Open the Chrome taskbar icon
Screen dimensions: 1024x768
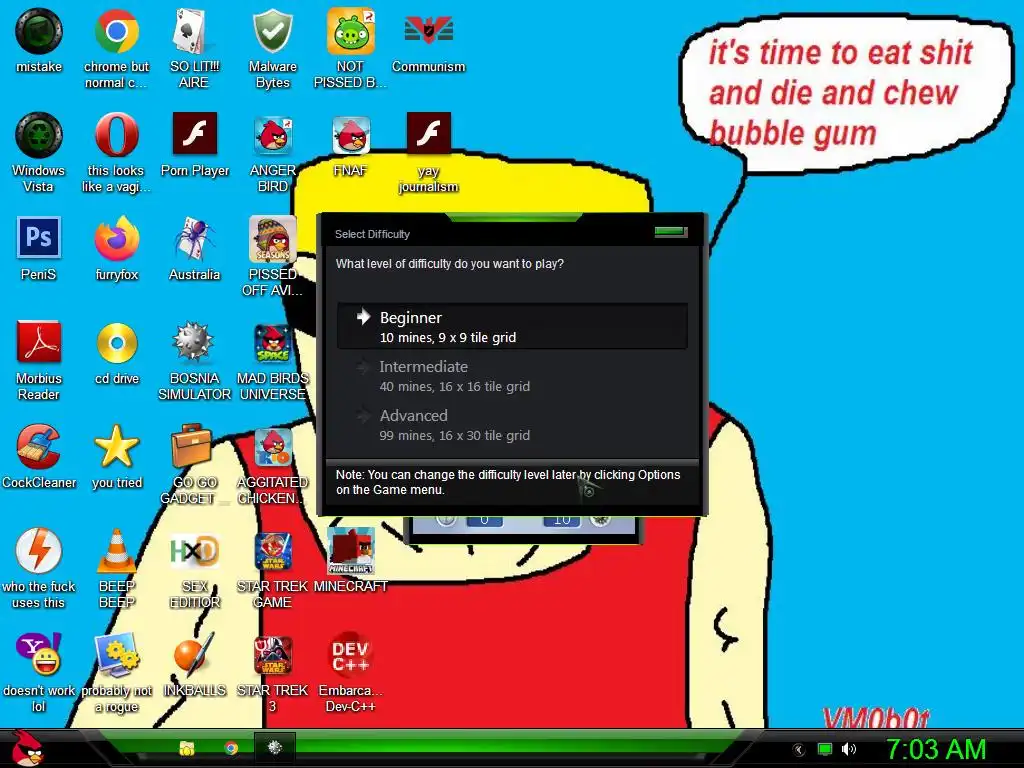point(231,748)
